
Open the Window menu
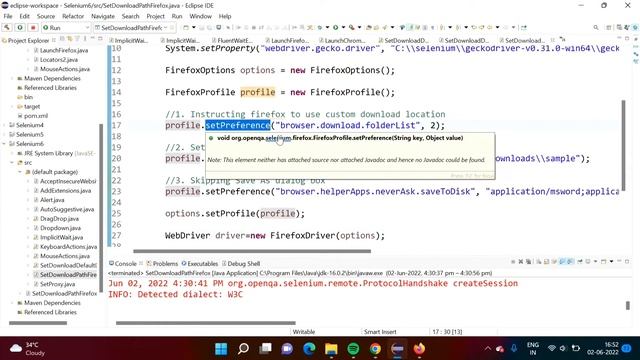(200, 16)
